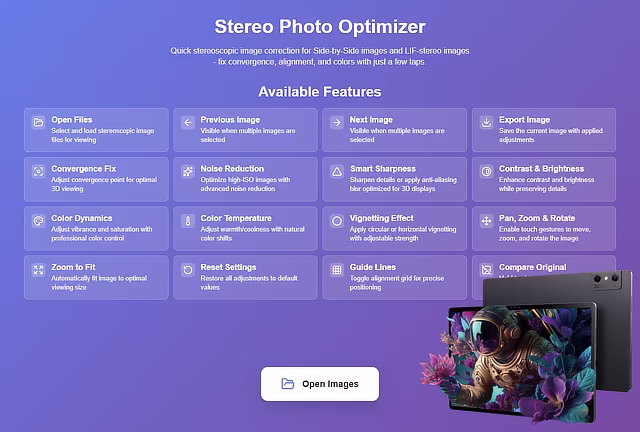This screenshot has height=432, width=640.
Task: Select the Convergence Fix target icon
Action: coord(38,171)
